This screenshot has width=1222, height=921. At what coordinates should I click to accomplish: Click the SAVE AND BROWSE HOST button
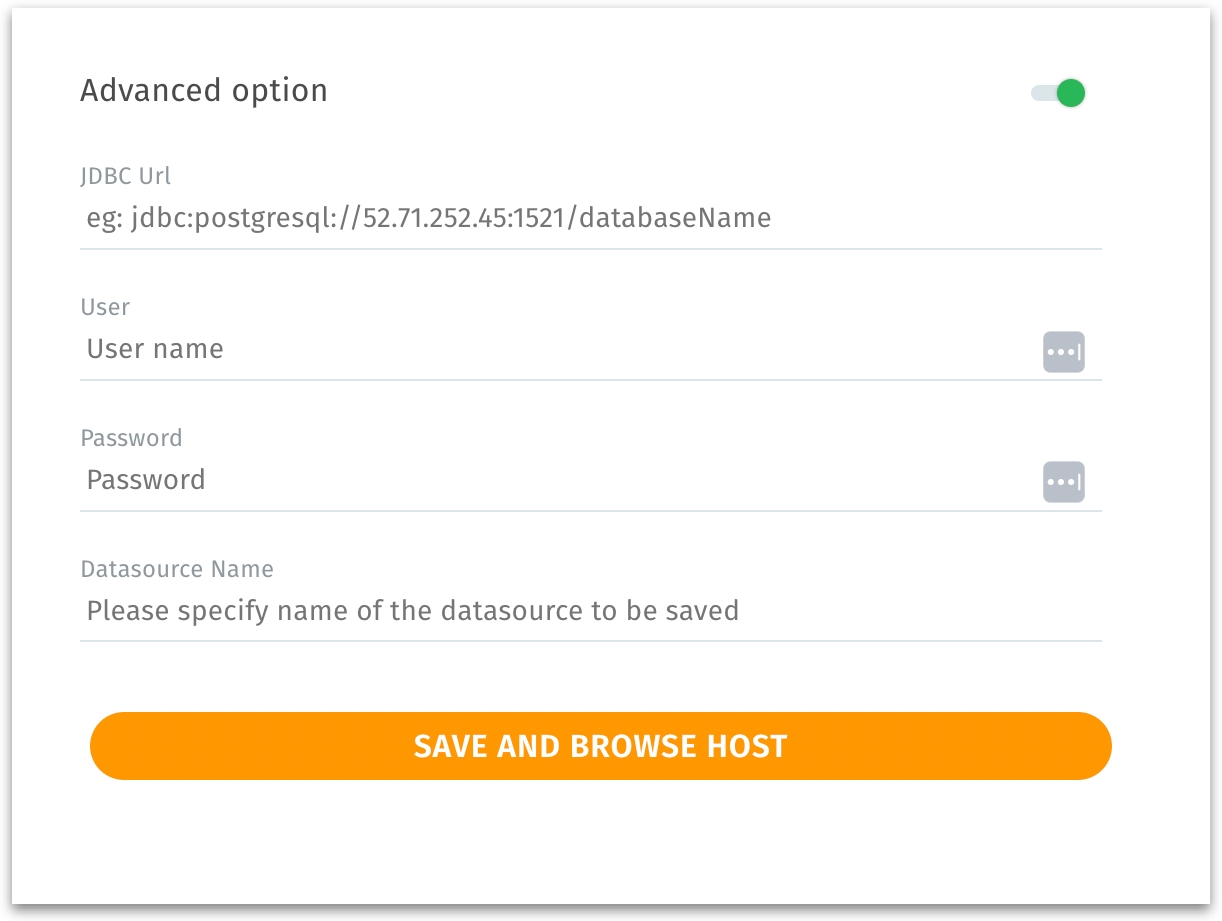600,746
